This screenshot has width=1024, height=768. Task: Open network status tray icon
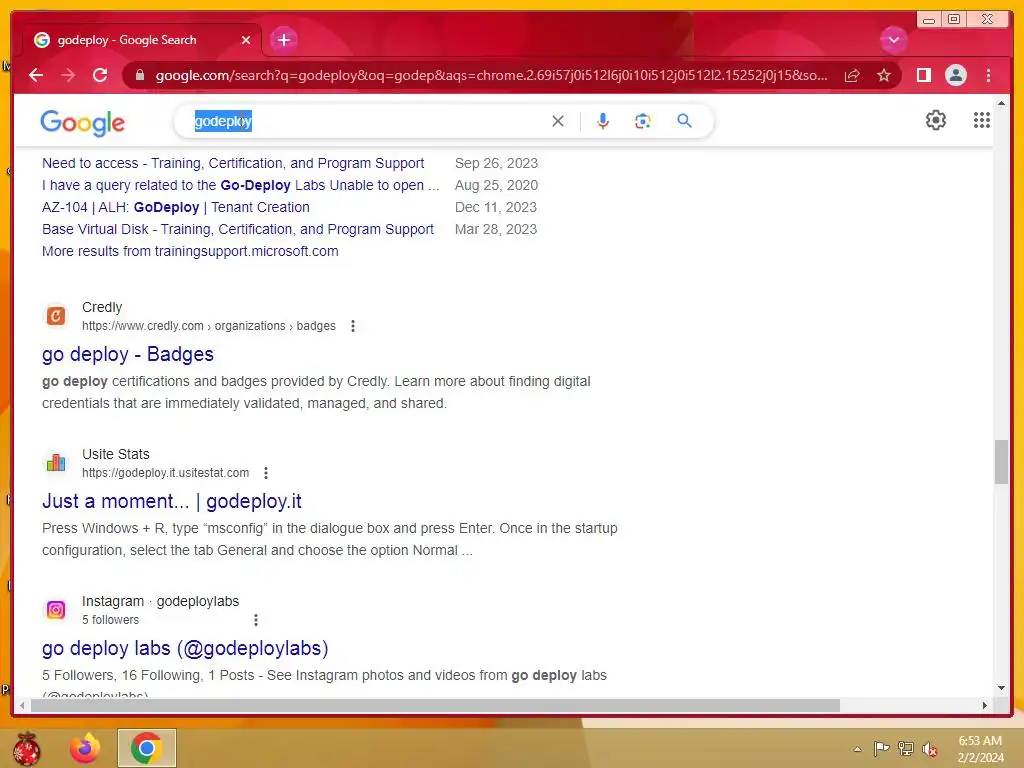[x=906, y=748]
